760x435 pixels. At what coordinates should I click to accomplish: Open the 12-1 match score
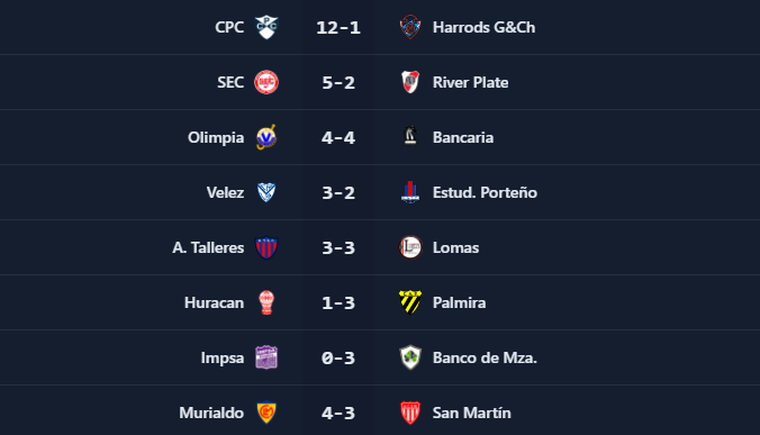tap(340, 27)
